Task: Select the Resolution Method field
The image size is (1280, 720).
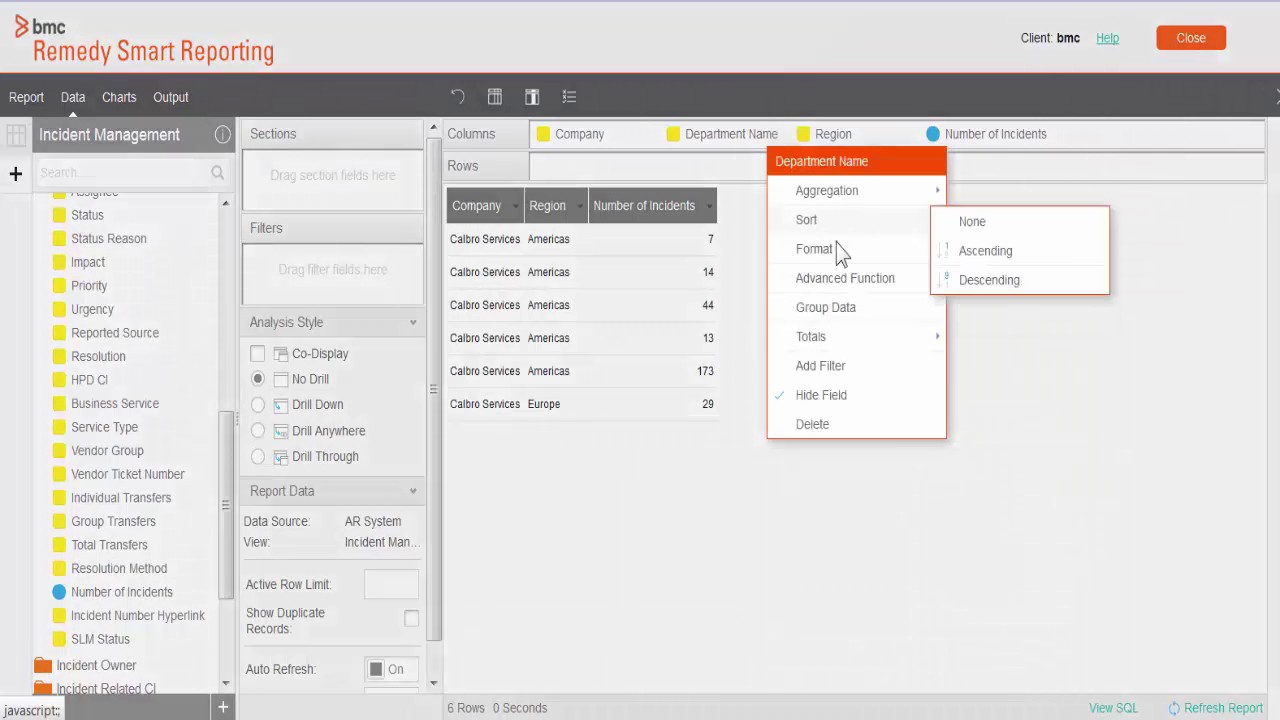Action: tap(118, 568)
